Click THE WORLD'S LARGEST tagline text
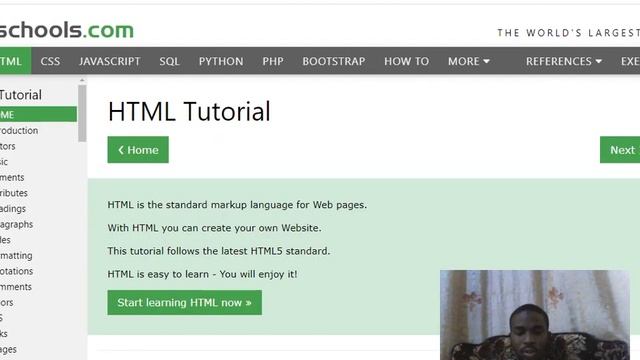The width and height of the screenshot is (640, 360). click(569, 33)
